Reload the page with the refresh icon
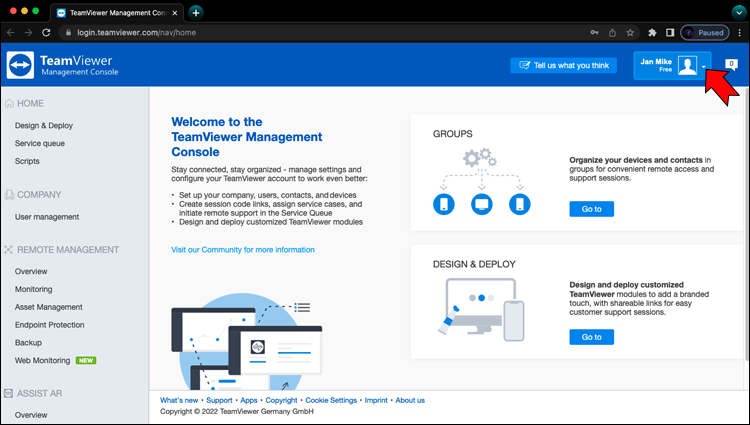The width and height of the screenshot is (750, 425). 46,33
